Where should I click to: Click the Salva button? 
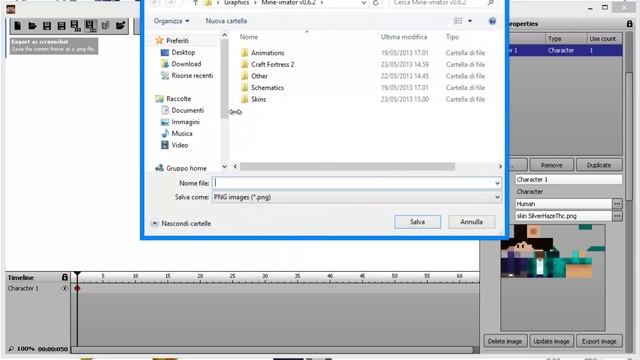point(418,222)
